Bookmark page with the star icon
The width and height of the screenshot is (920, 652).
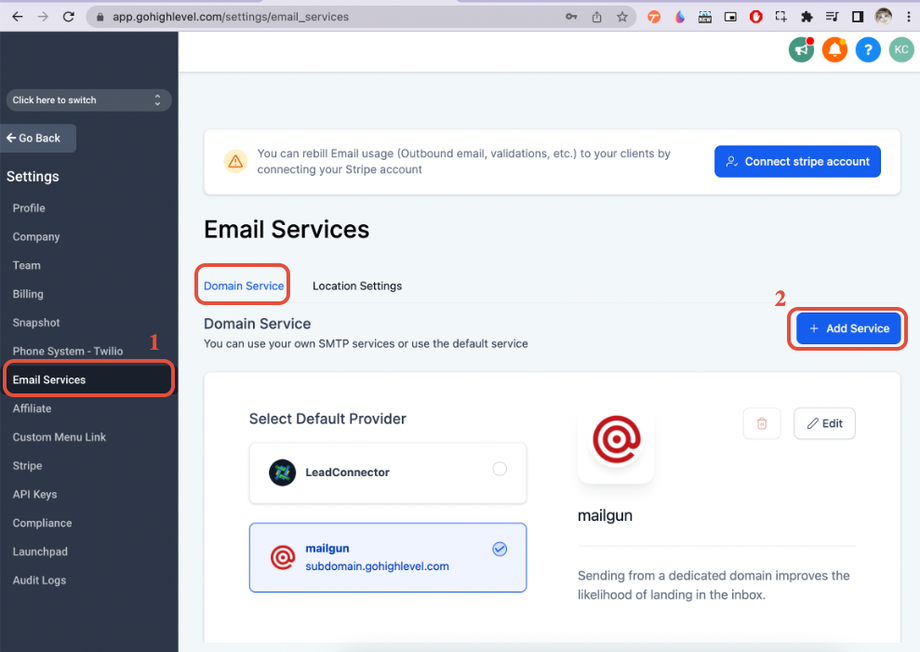tap(622, 17)
